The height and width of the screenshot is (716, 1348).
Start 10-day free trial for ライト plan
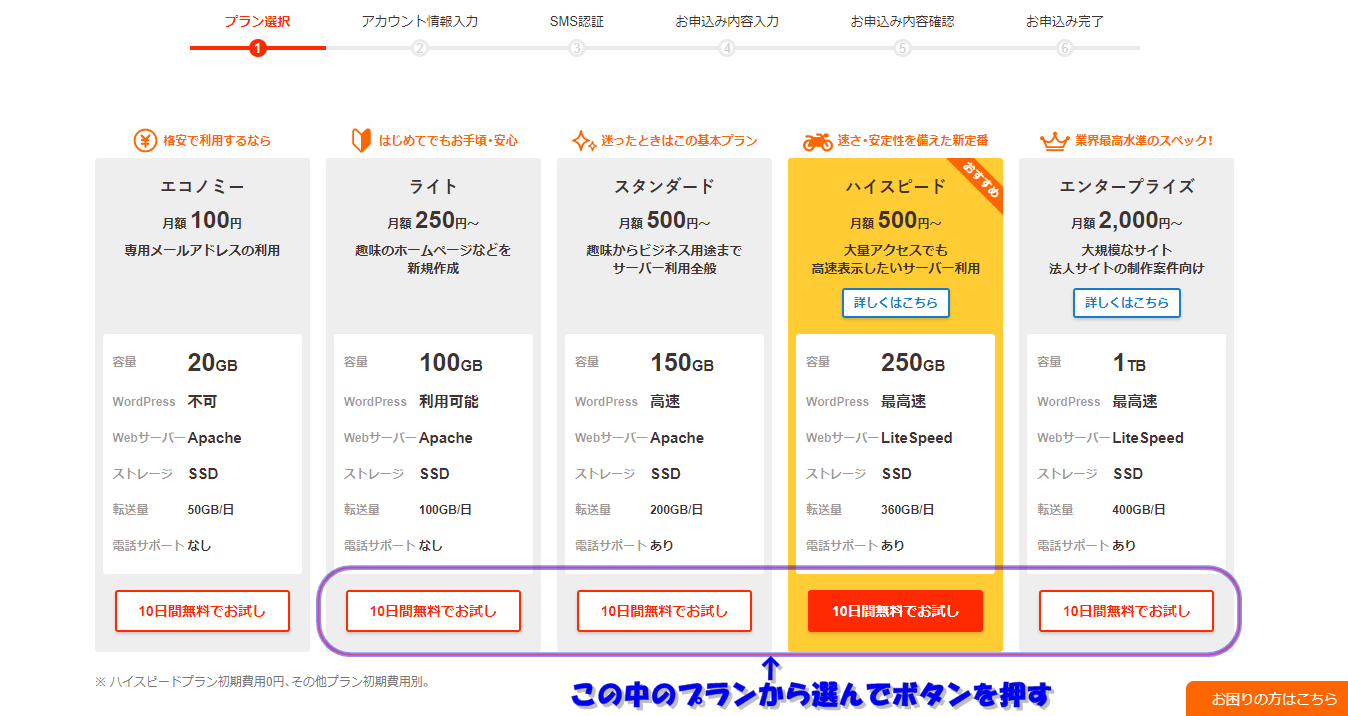pyautogui.click(x=433, y=611)
